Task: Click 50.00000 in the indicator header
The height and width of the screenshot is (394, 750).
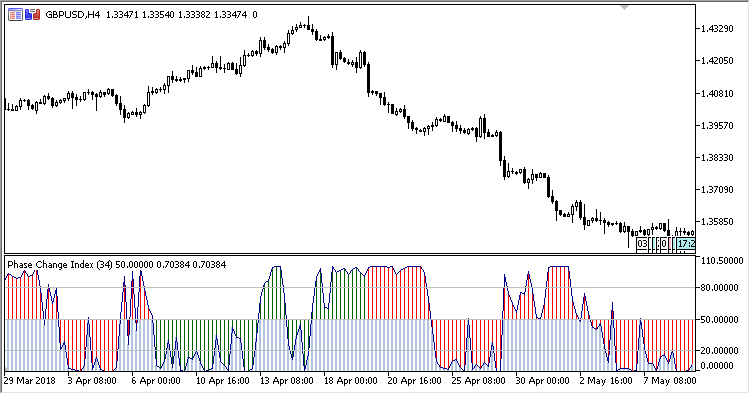Action: [134, 265]
